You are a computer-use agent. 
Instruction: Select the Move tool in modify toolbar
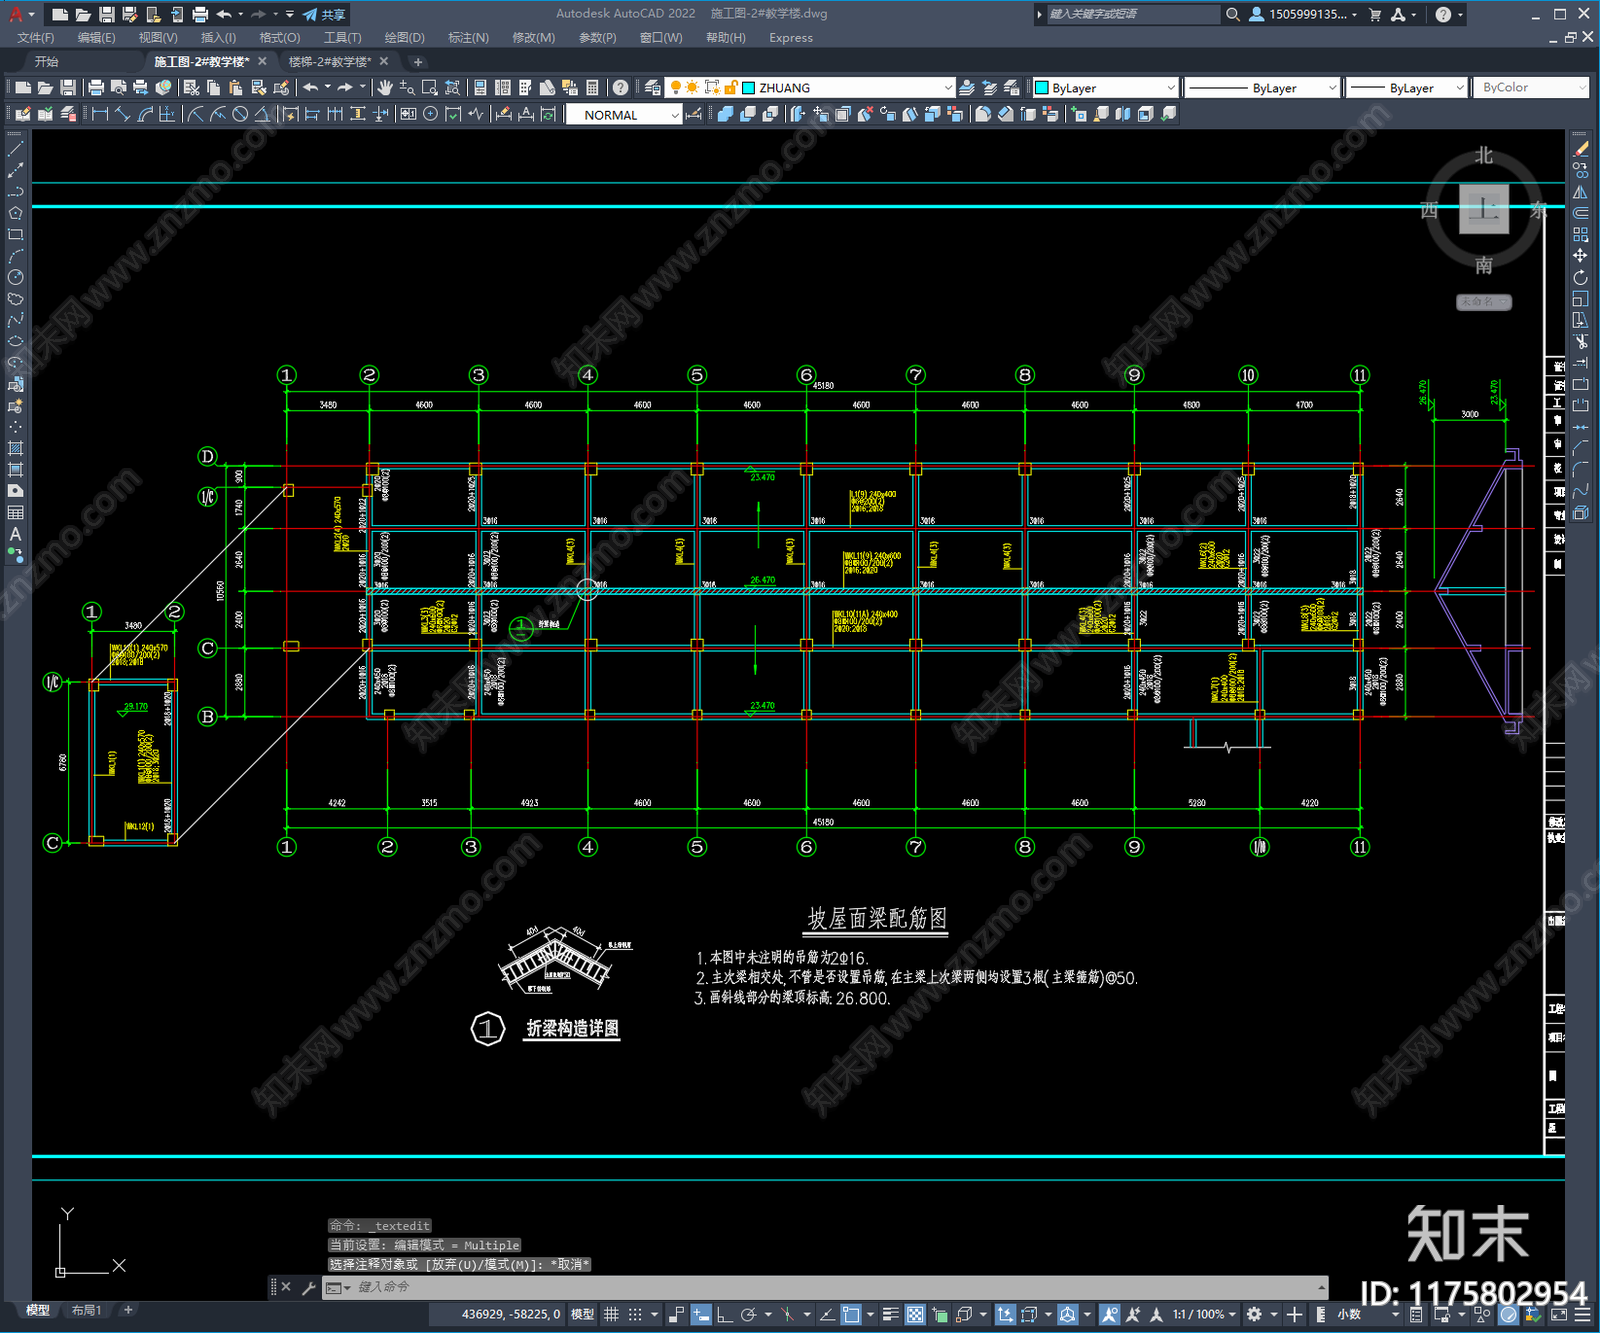click(x=1581, y=256)
